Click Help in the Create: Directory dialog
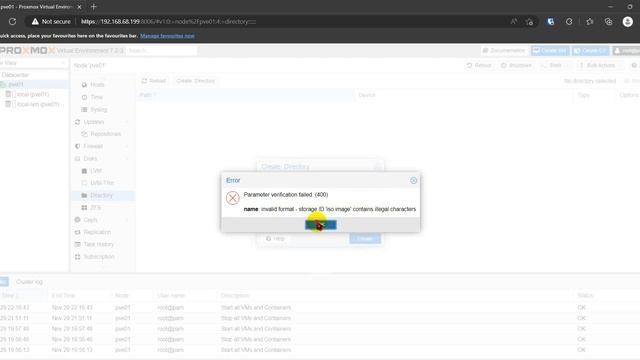This screenshot has width=640, height=360. 275,238
